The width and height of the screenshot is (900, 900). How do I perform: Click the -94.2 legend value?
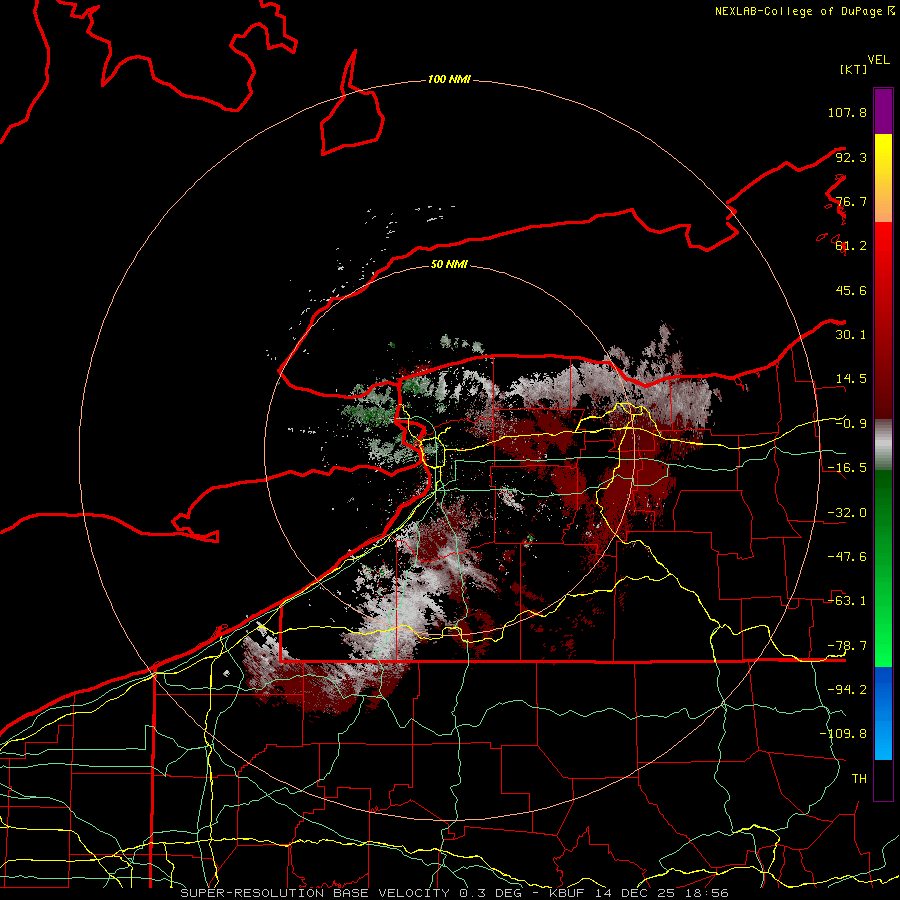(847, 690)
